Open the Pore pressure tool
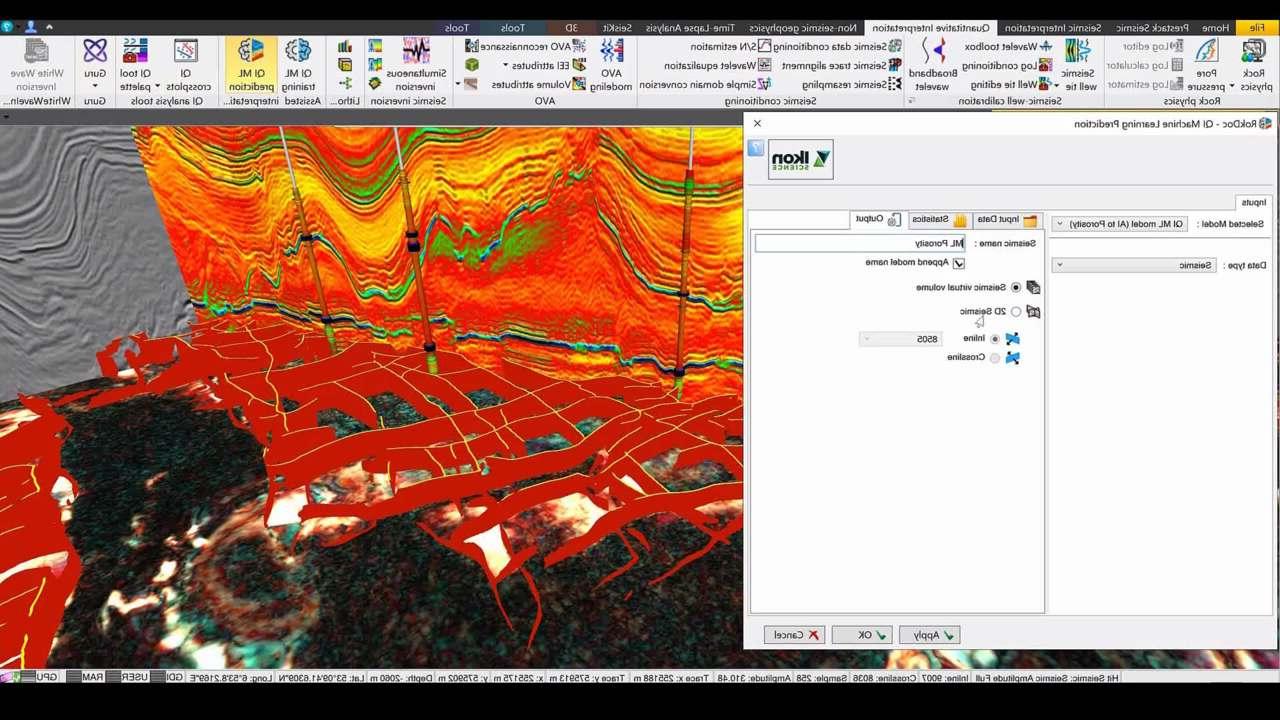Viewport: 1280px width, 720px height. point(1206,65)
